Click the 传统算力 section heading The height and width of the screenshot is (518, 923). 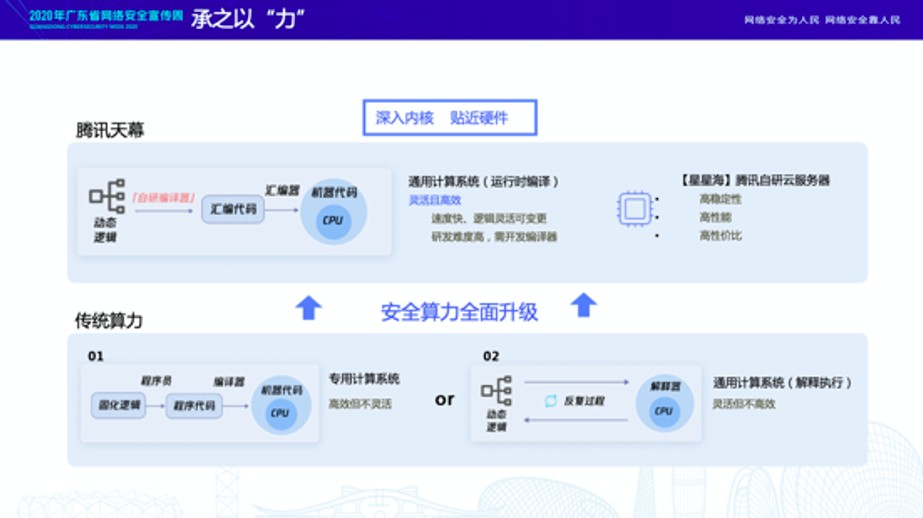[109, 321]
